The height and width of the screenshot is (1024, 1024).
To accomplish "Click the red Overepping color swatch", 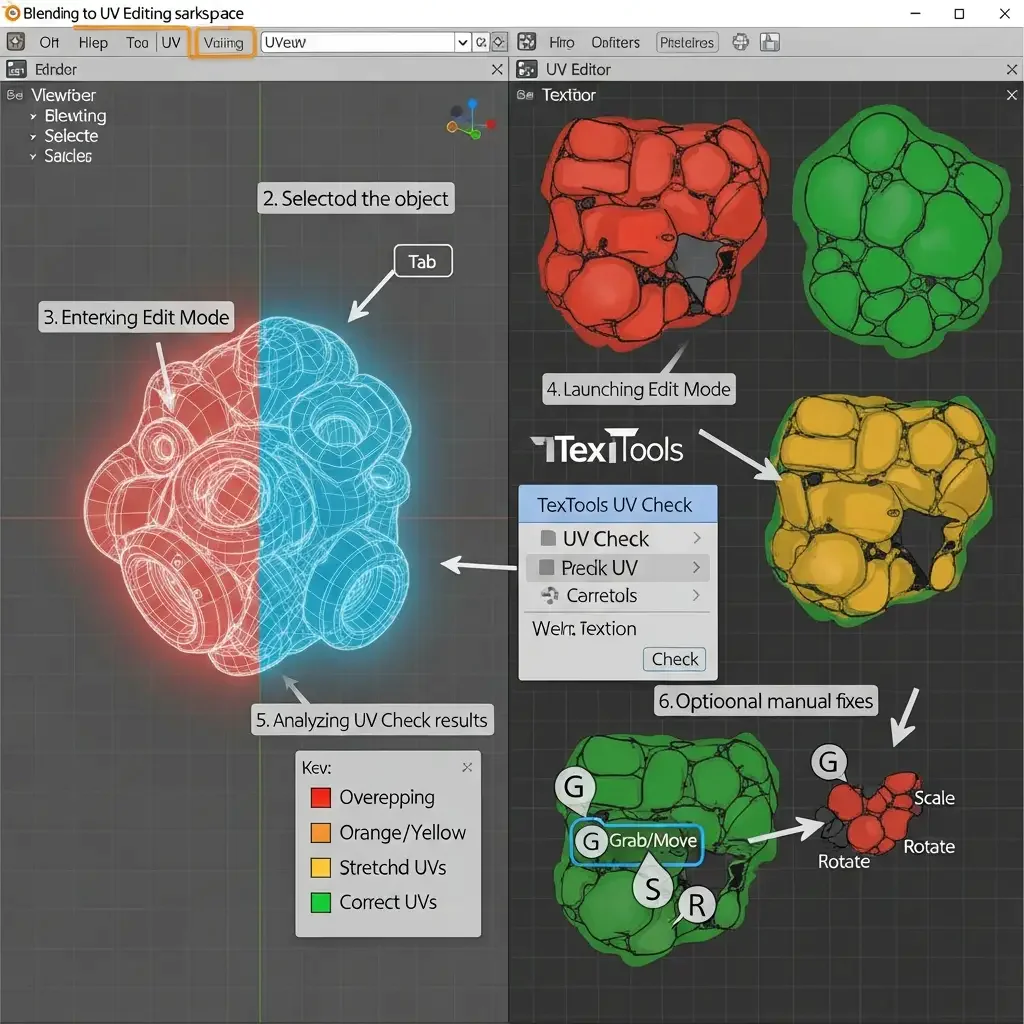I will [320, 798].
